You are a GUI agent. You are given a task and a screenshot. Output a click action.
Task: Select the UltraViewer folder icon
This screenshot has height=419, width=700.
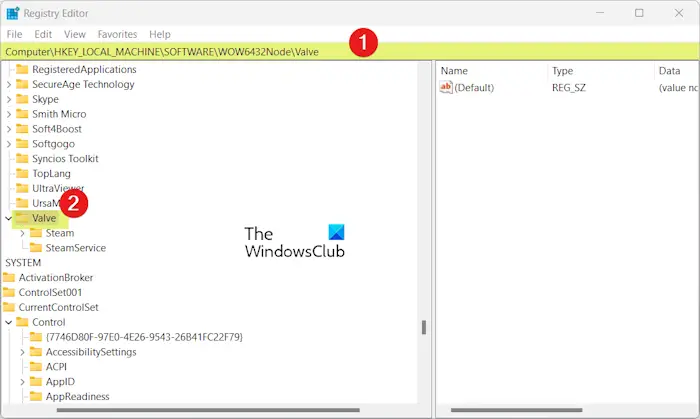coord(22,188)
